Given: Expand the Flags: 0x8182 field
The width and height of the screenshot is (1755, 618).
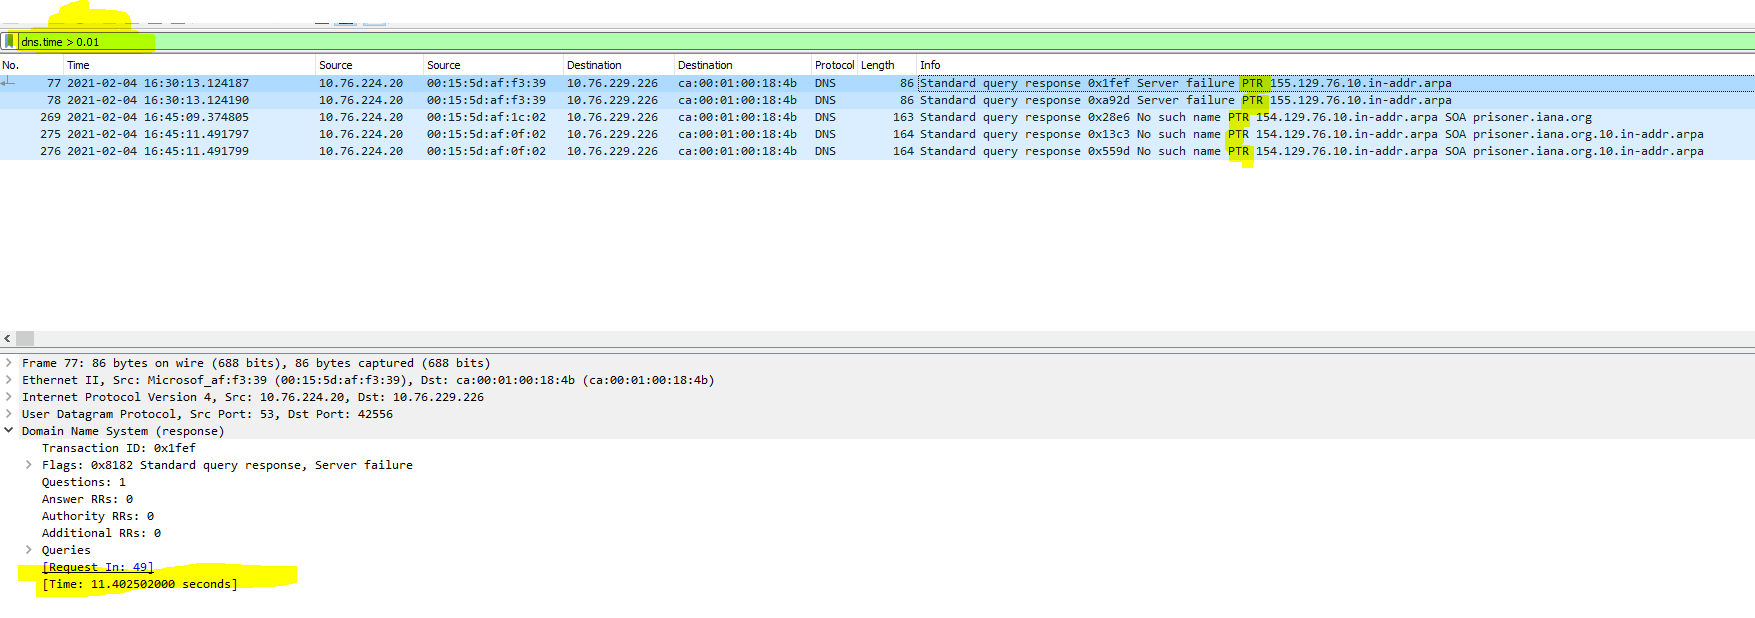Looking at the screenshot, I should tap(29, 465).
